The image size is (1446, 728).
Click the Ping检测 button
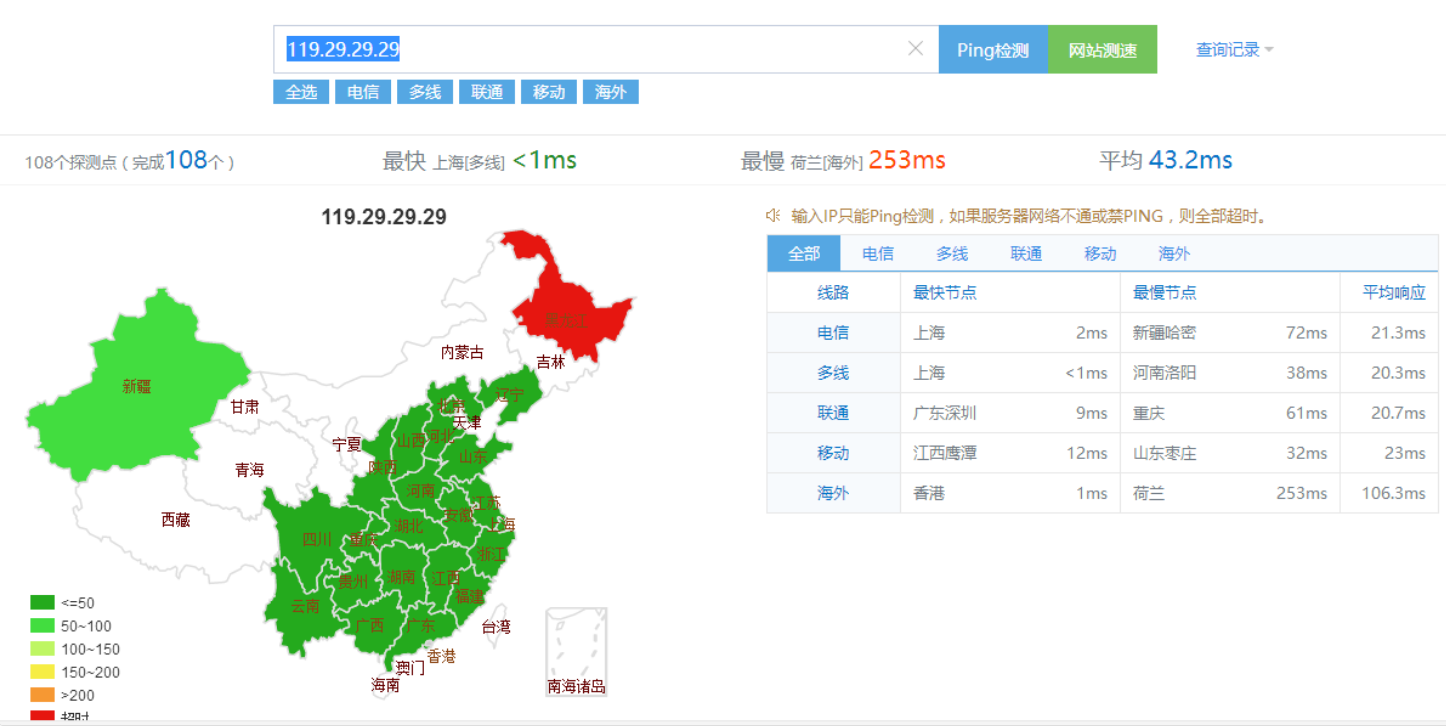point(993,49)
